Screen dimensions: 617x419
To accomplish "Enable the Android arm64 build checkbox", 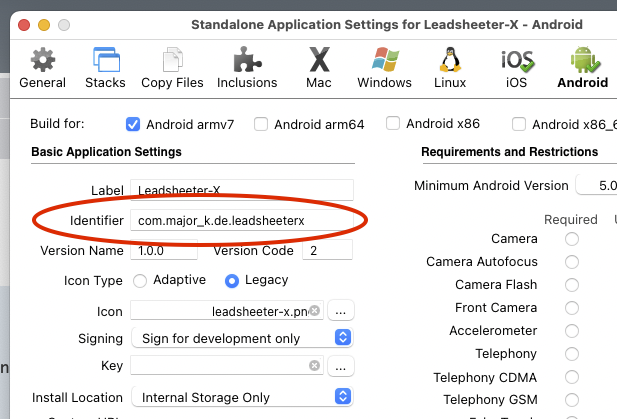I will tap(261, 125).
